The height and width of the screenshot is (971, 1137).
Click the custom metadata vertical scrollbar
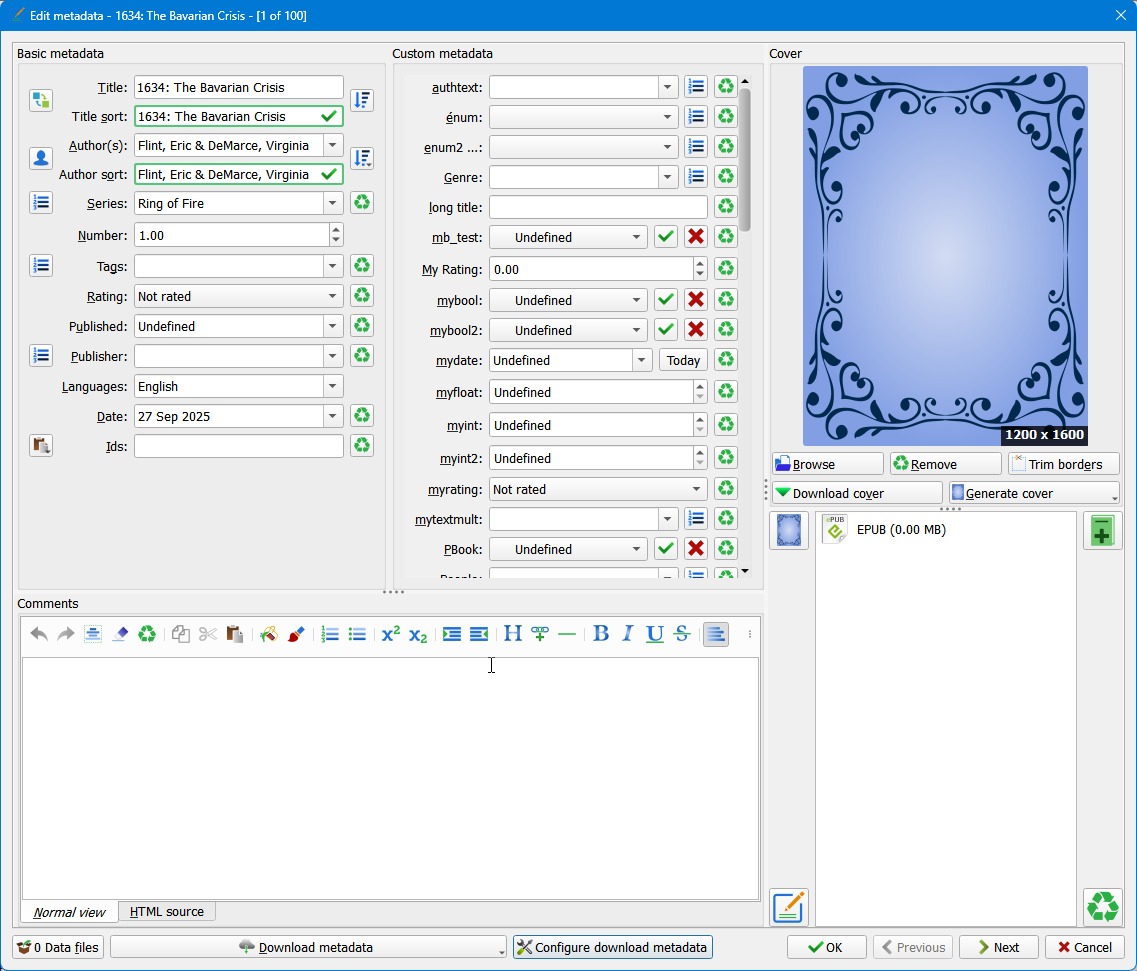[x=745, y=160]
